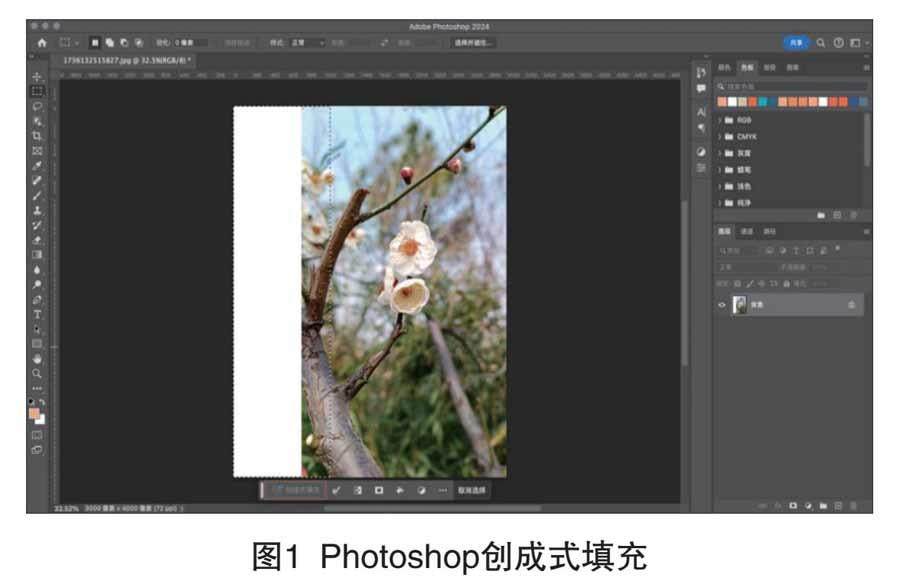The width and height of the screenshot is (900, 588).
Task: Pick the first recent swatch (light orange)
Action: click(722, 102)
